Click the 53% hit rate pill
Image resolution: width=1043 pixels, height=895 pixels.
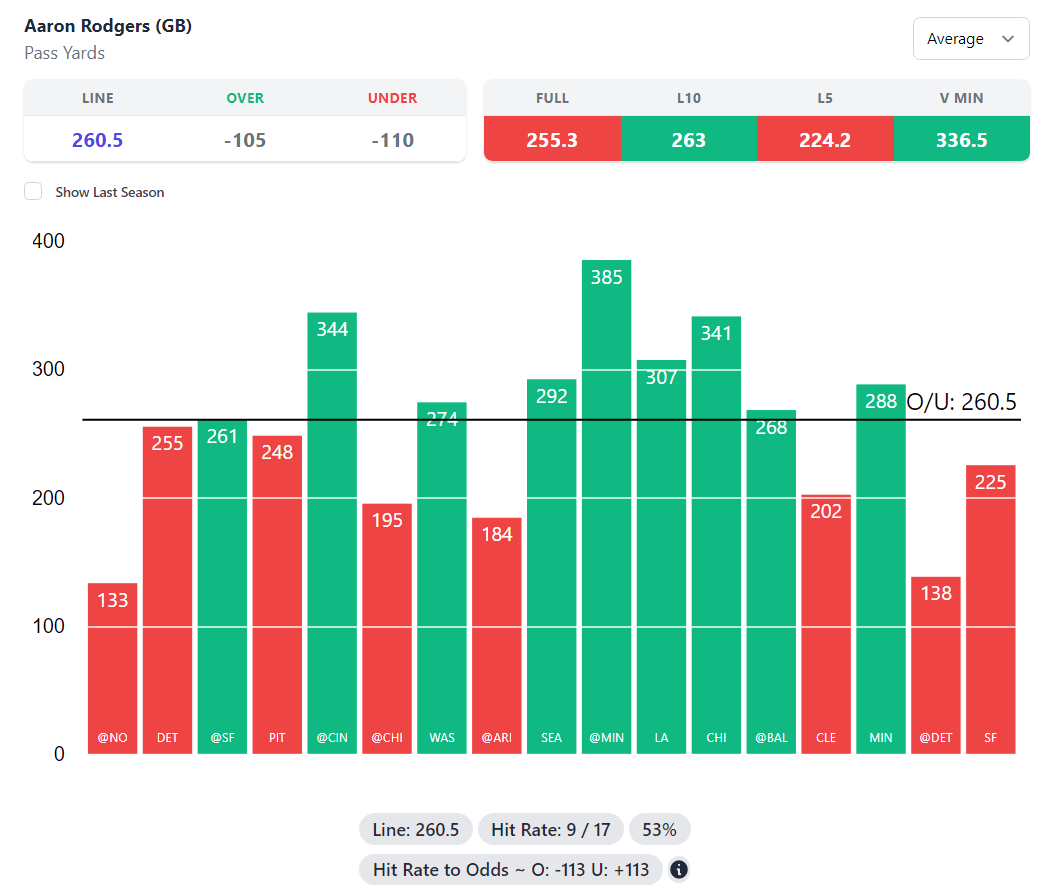click(x=659, y=829)
